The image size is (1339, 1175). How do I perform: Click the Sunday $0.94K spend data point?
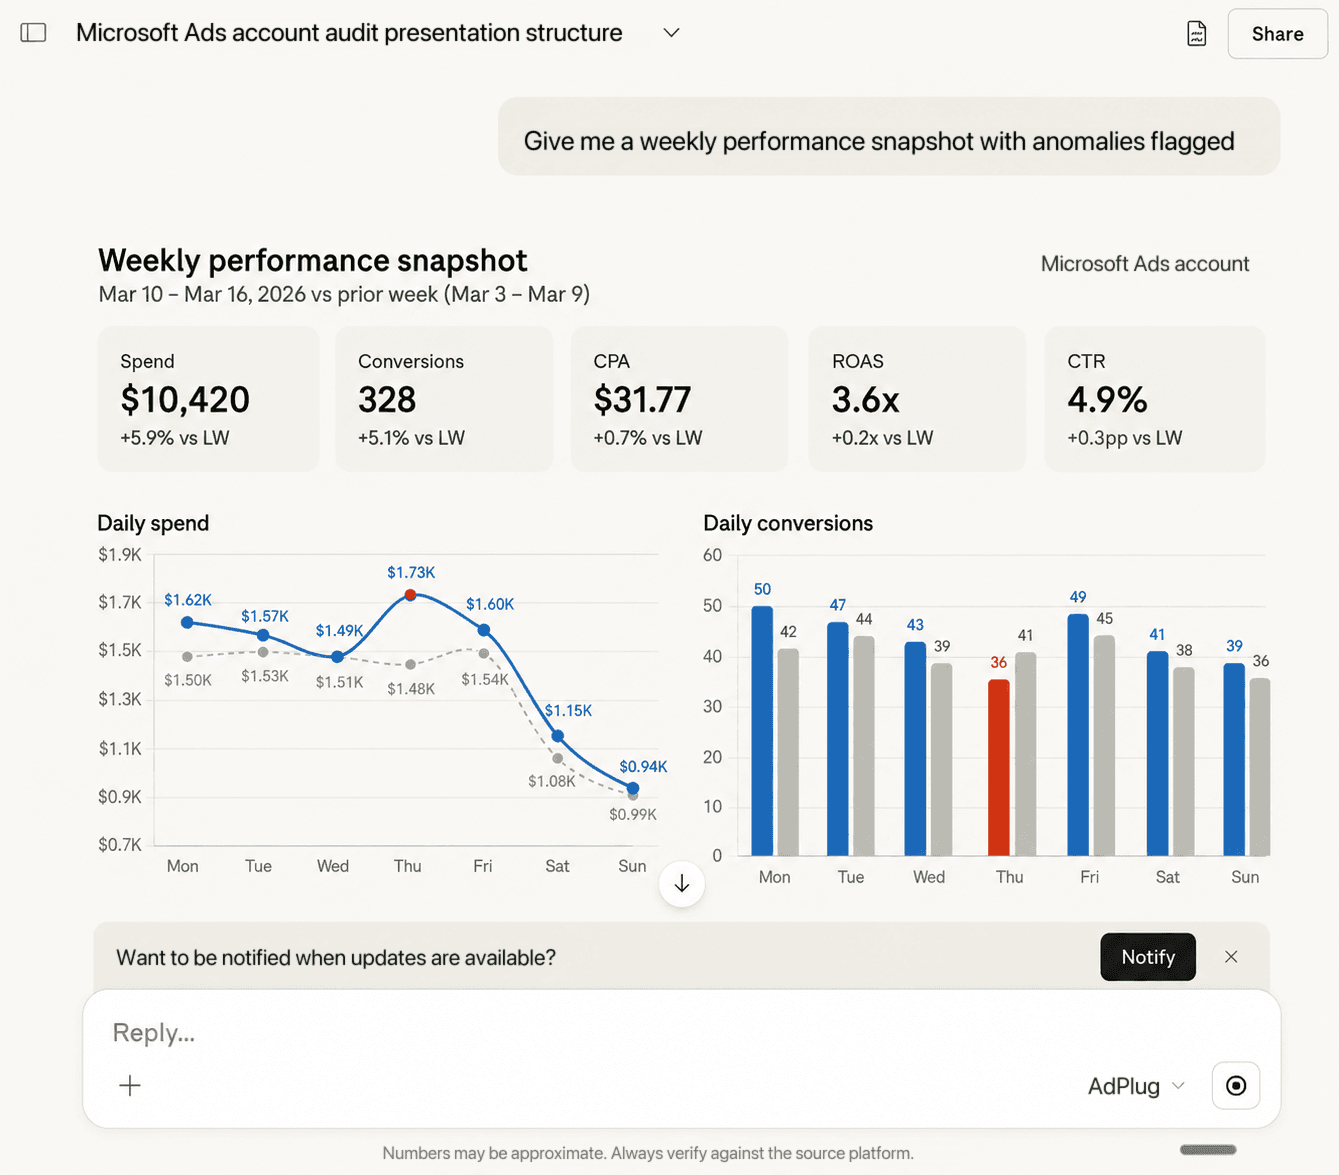pos(632,788)
